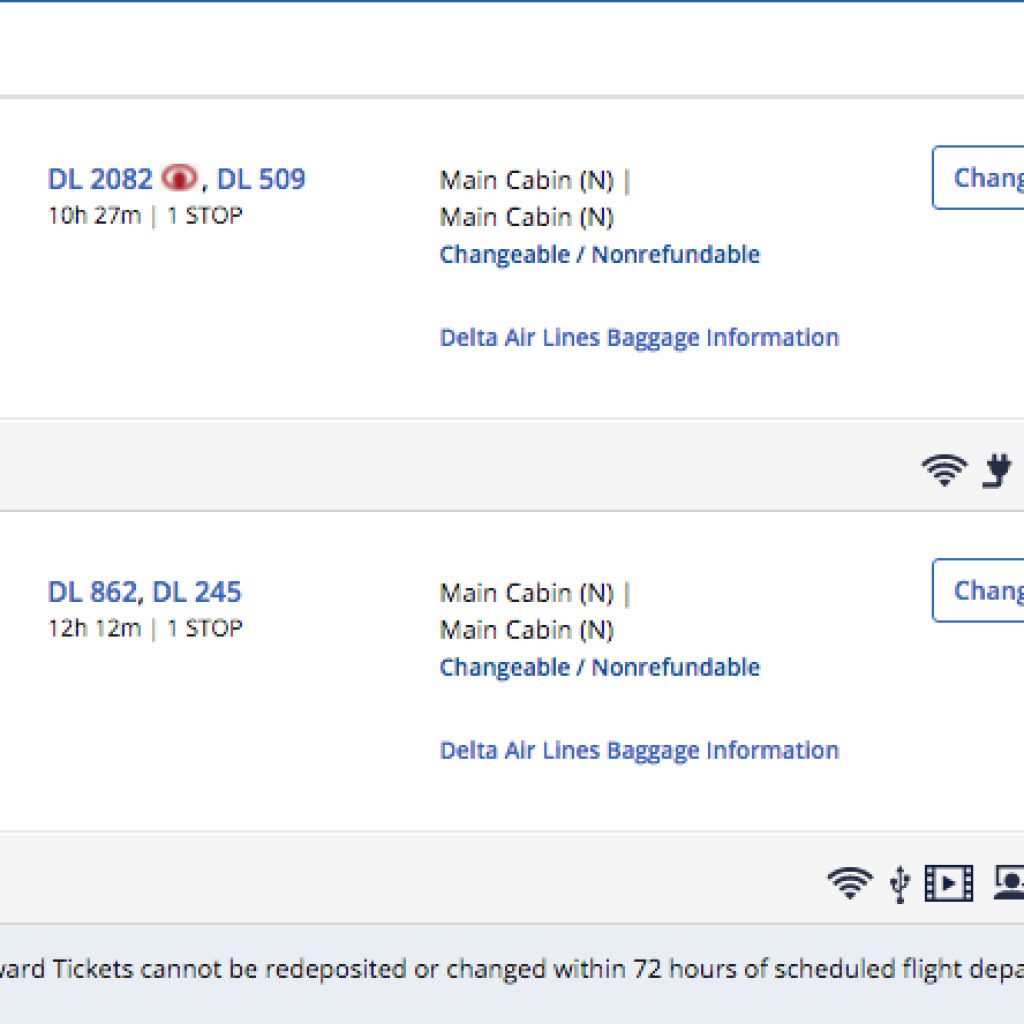The height and width of the screenshot is (1024, 1024).
Task: Click the first Main Cabin (N) label for DL 2082
Action: click(x=526, y=180)
